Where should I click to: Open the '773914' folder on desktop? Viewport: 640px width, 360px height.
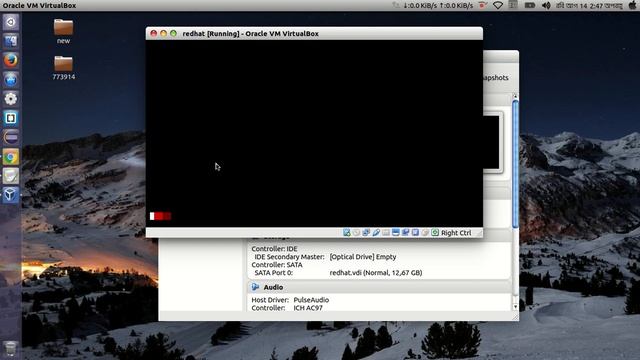click(x=63, y=67)
